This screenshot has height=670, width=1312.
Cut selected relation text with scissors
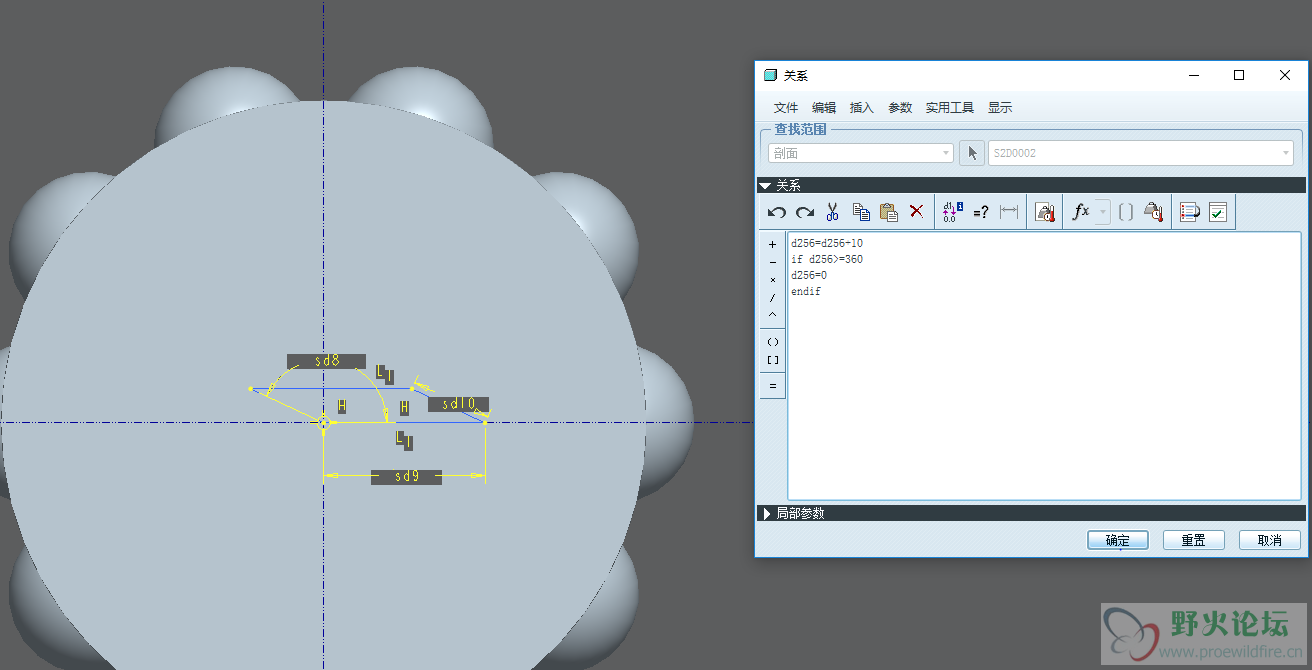click(832, 212)
